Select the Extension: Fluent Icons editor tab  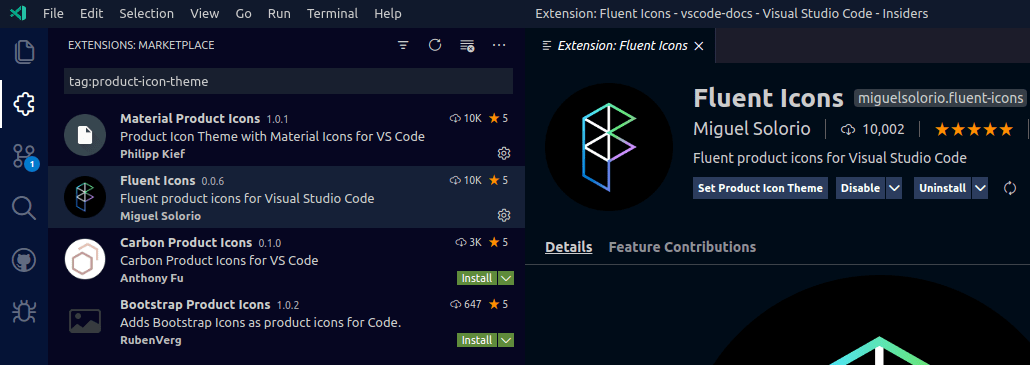click(x=621, y=46)
